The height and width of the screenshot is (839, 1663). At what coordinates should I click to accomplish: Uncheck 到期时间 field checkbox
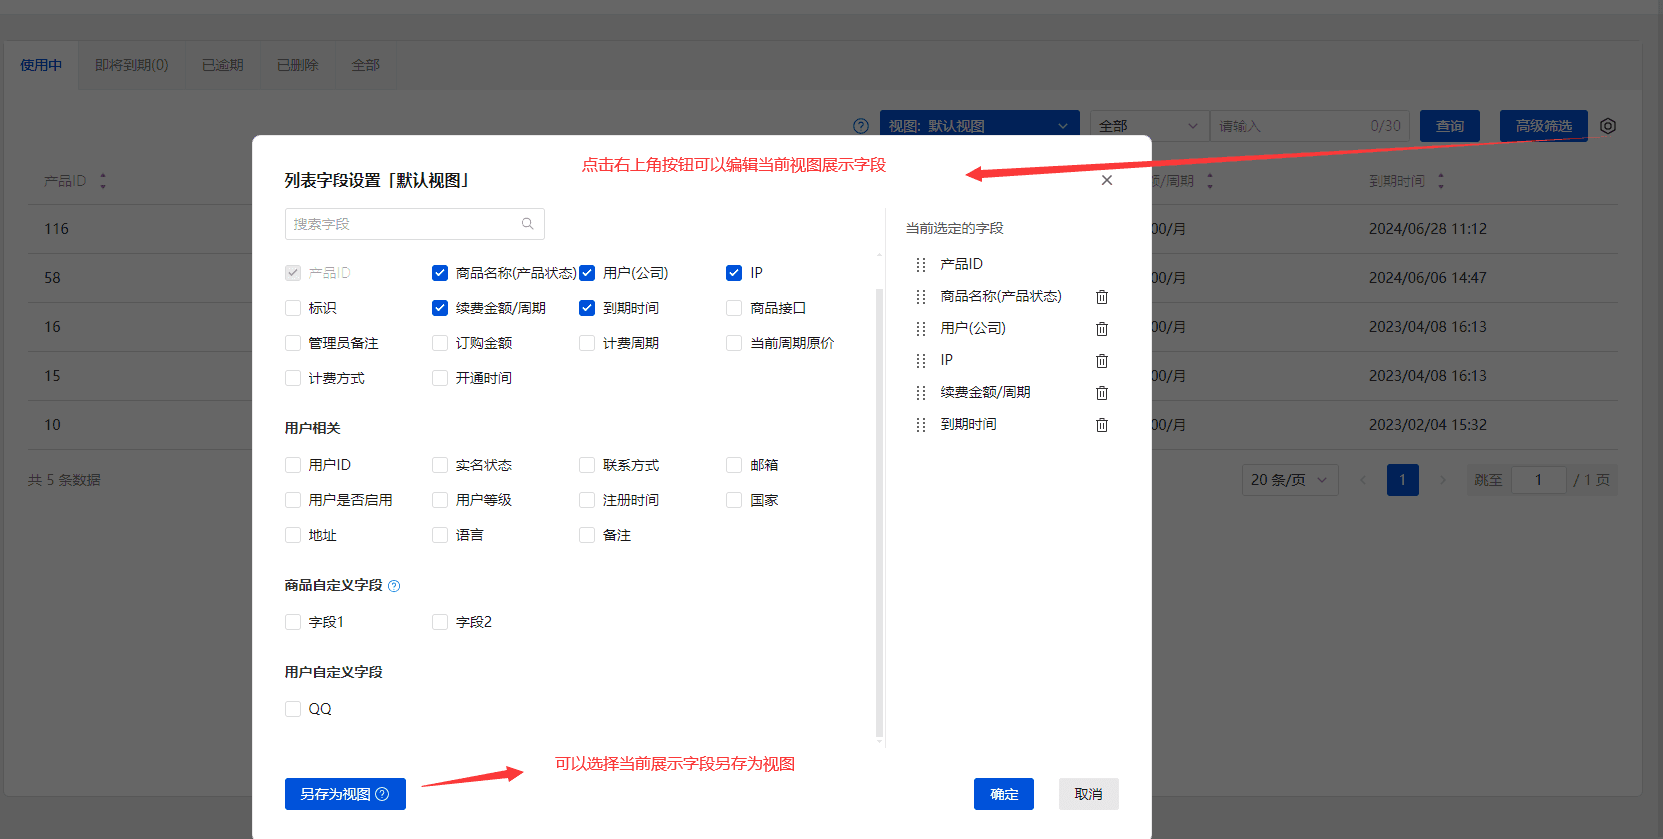587,308
